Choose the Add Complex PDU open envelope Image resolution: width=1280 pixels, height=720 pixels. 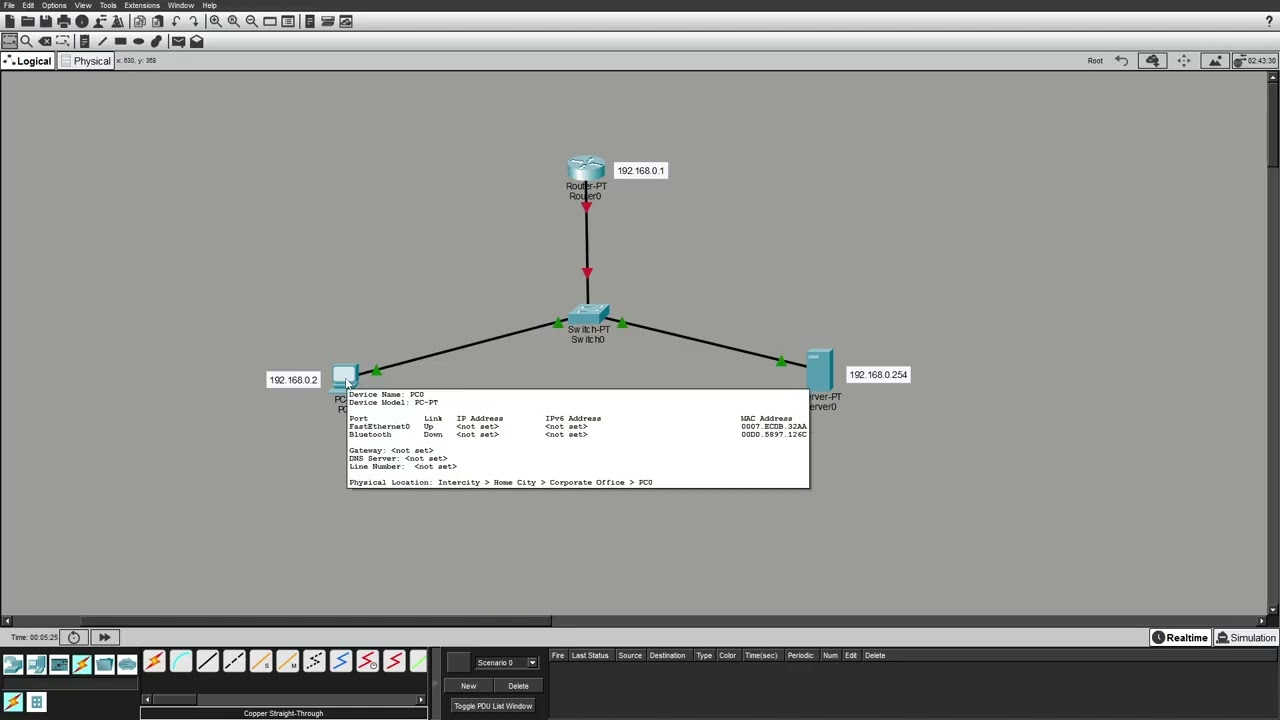point(196,41)
